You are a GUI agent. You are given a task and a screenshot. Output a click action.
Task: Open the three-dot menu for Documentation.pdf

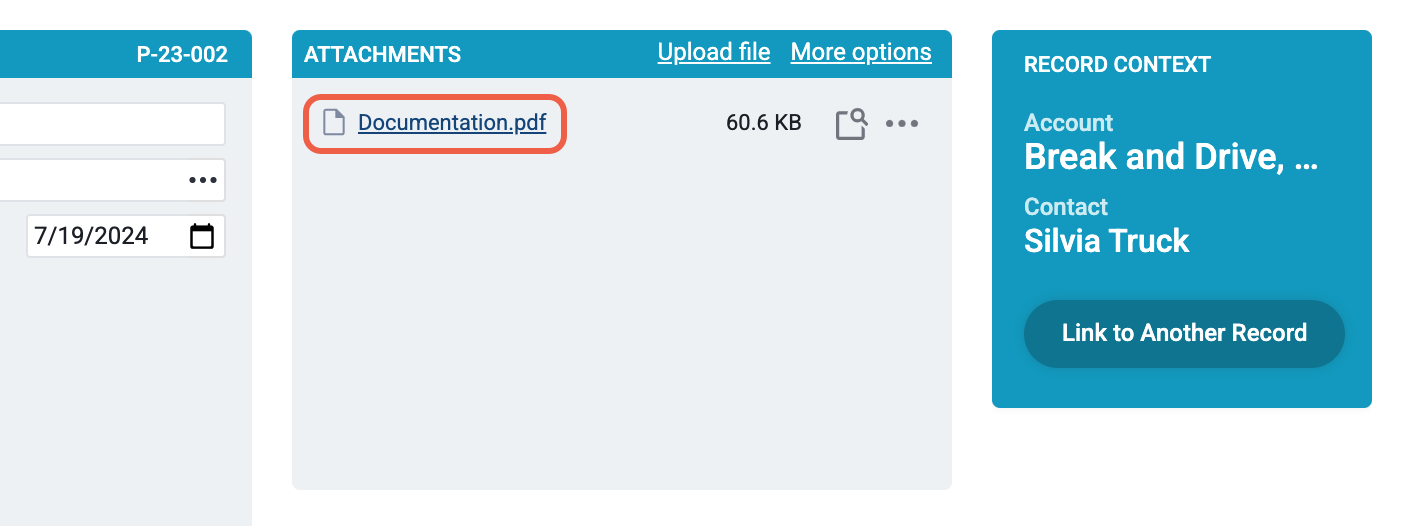902,124
